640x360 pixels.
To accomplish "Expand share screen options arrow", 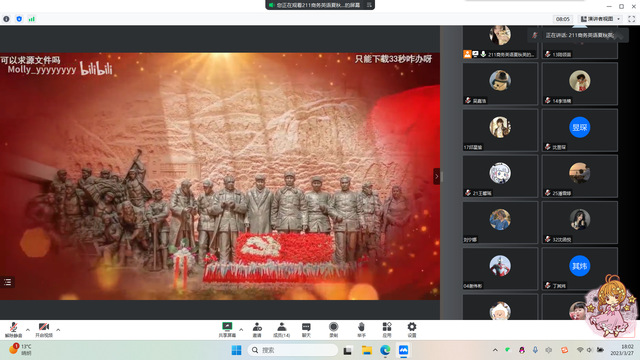I will [x=241, y=330].
